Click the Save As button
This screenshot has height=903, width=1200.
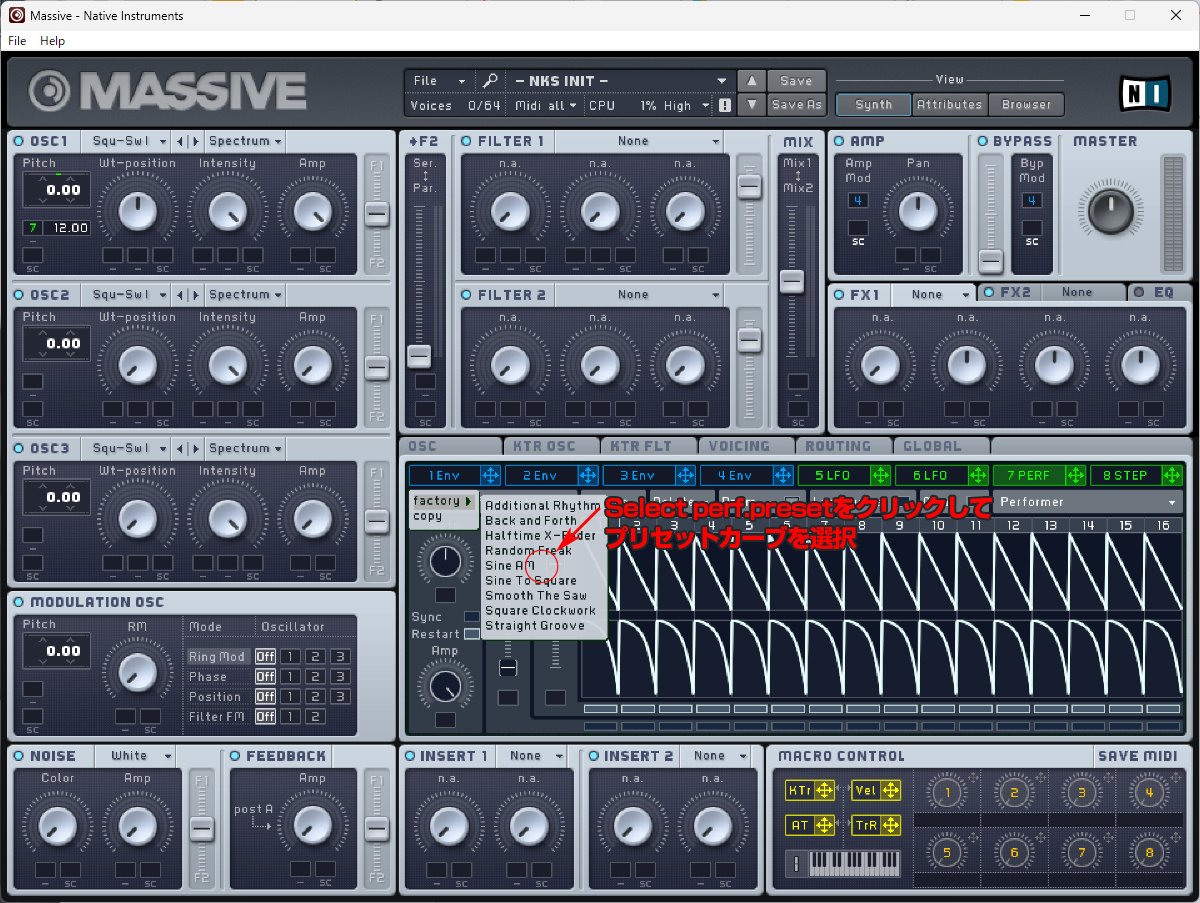796,105
